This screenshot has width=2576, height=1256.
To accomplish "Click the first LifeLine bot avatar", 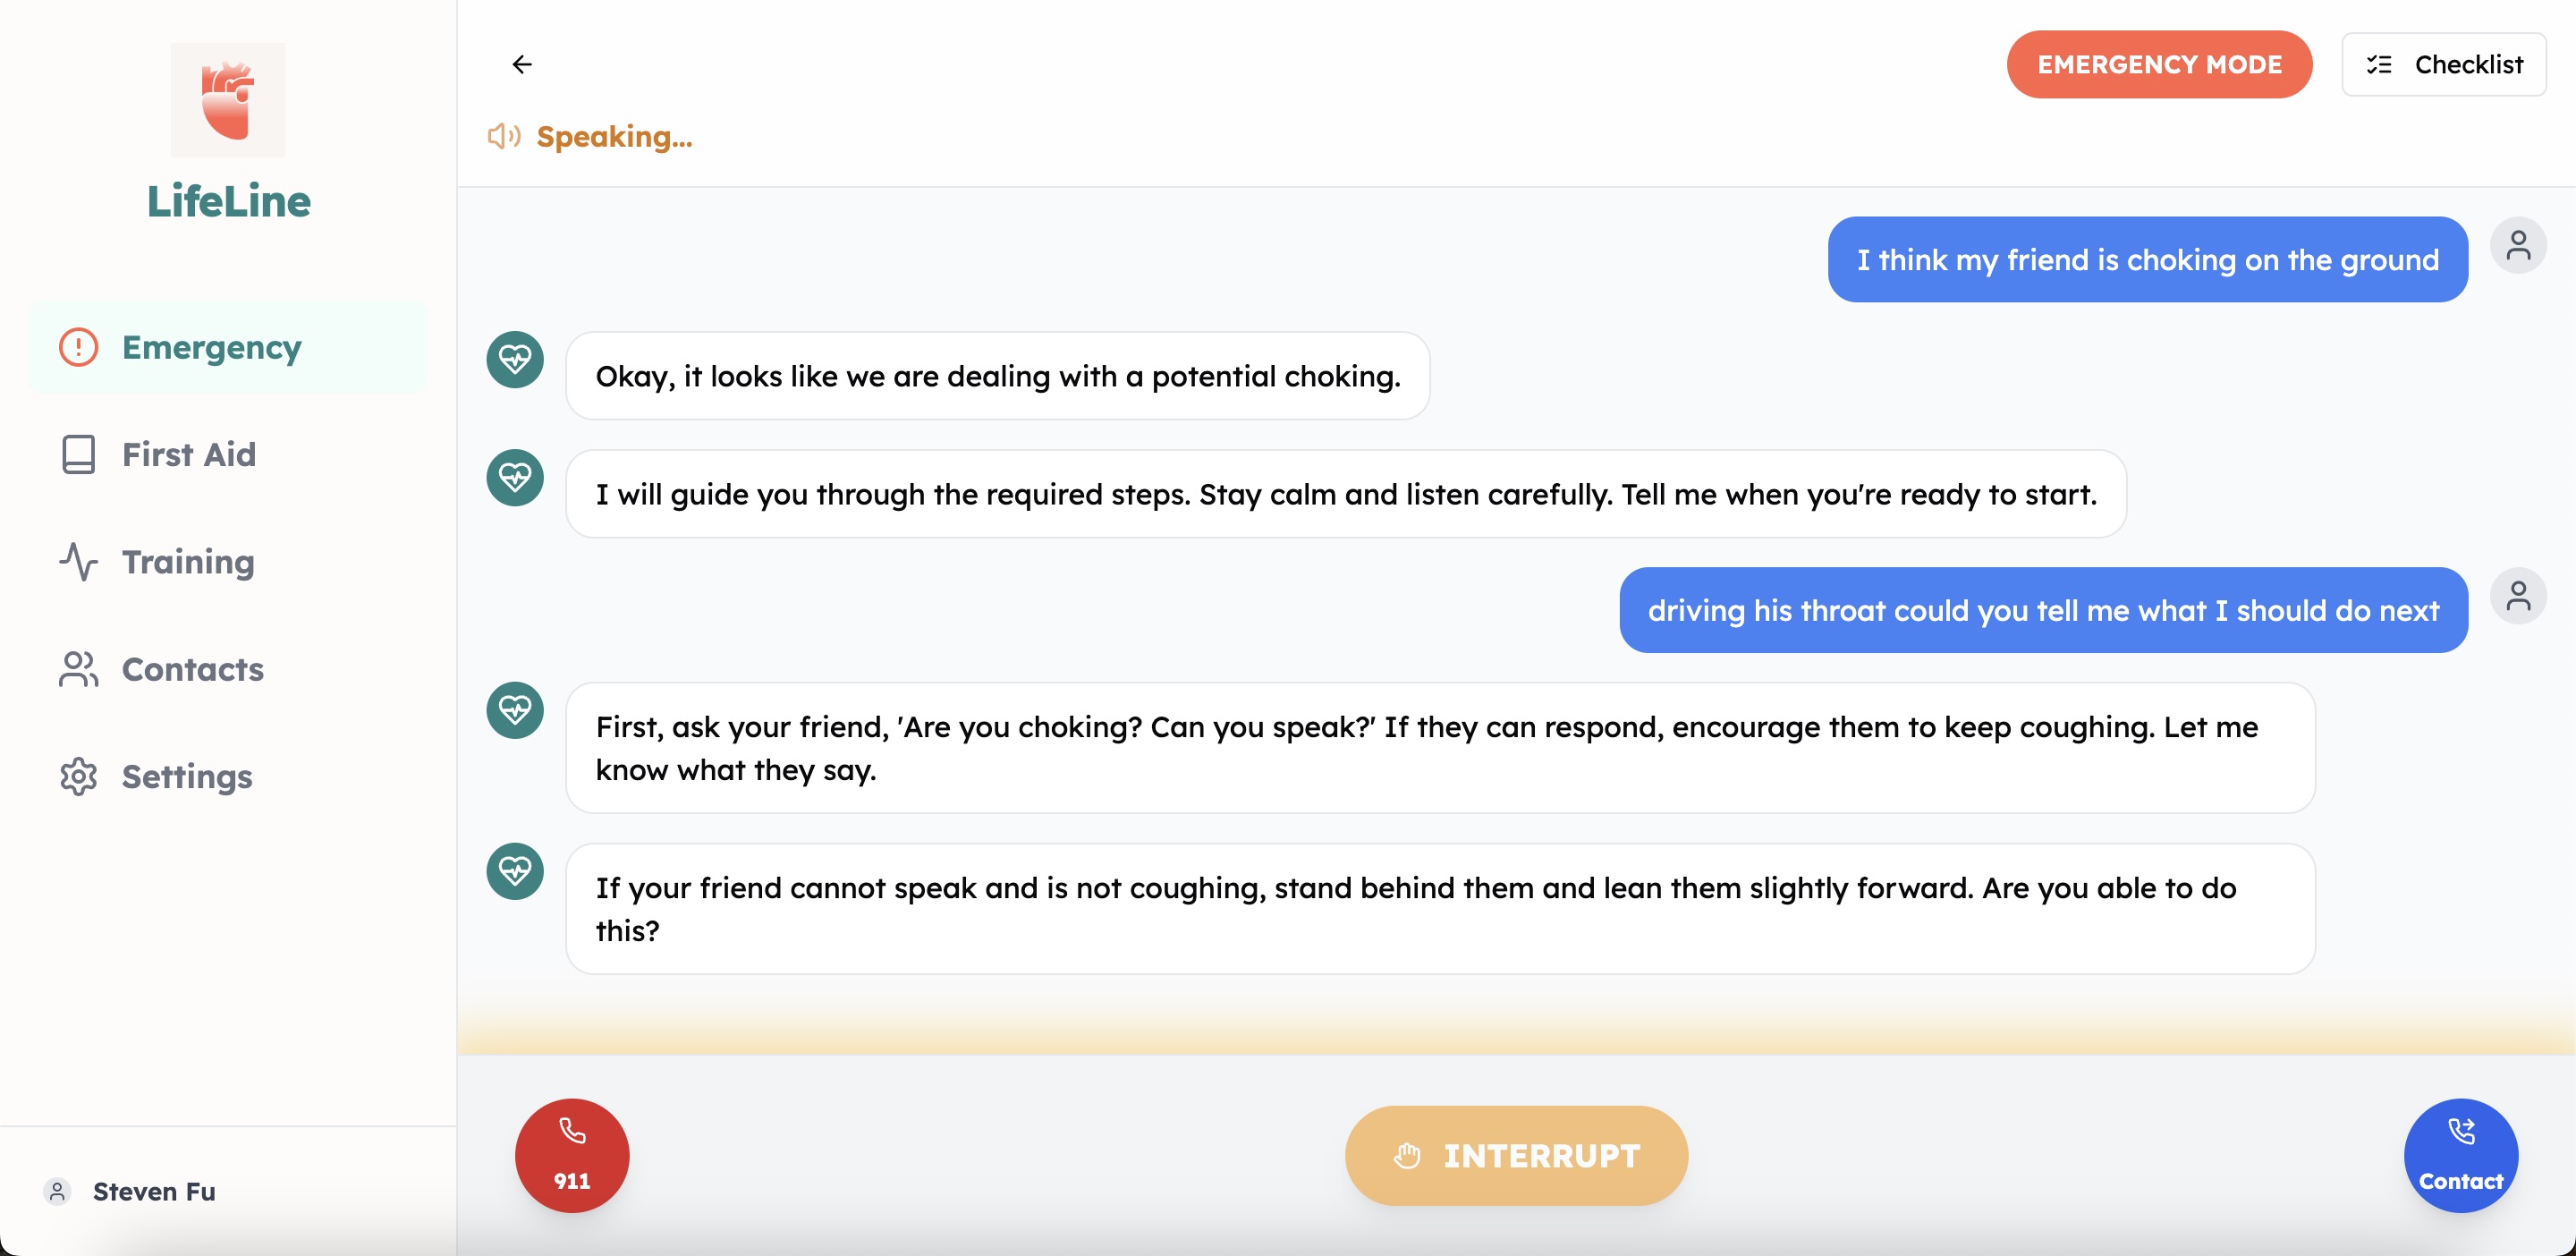I will pos(515,359).
